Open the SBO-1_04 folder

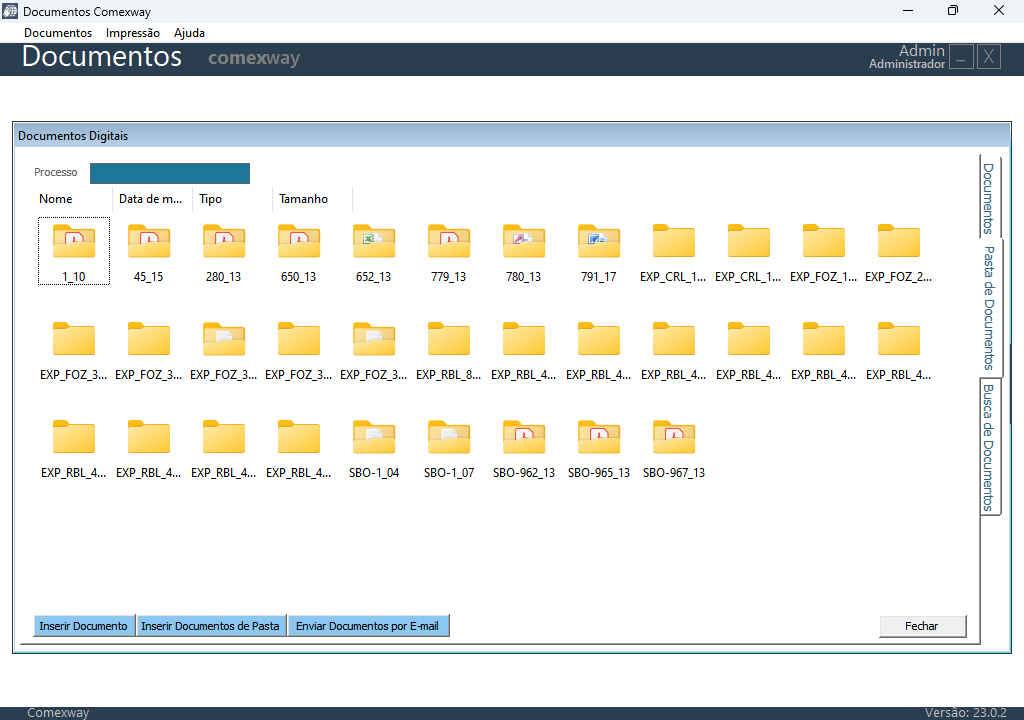(x=374, y=448)
